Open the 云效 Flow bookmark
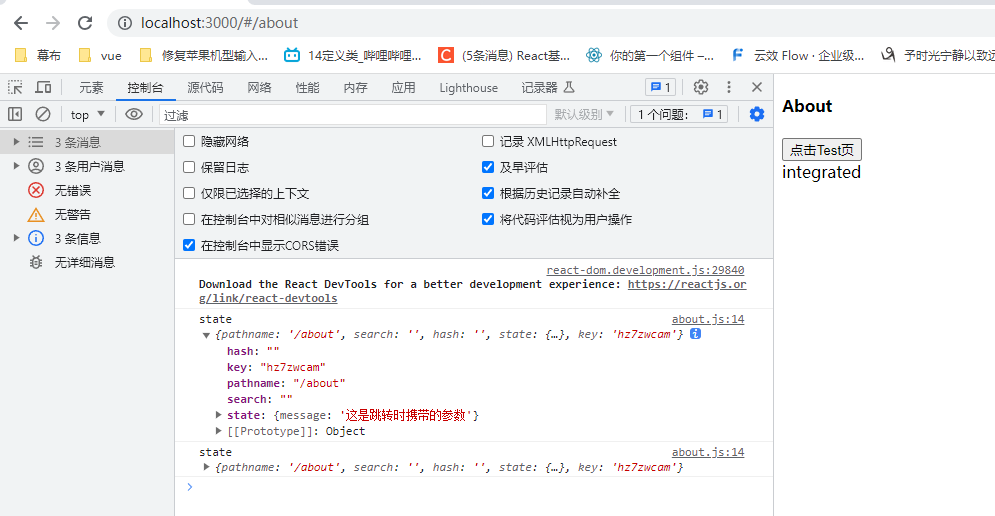Image resolution: width=995 pixels, height=516 pixels. [x=797, y=56]
